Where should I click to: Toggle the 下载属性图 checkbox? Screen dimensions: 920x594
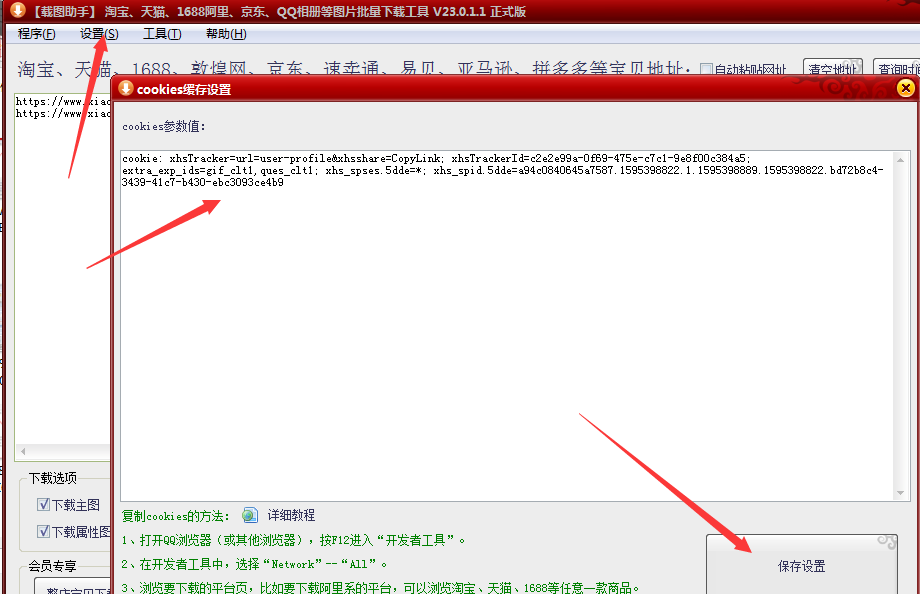43,531
